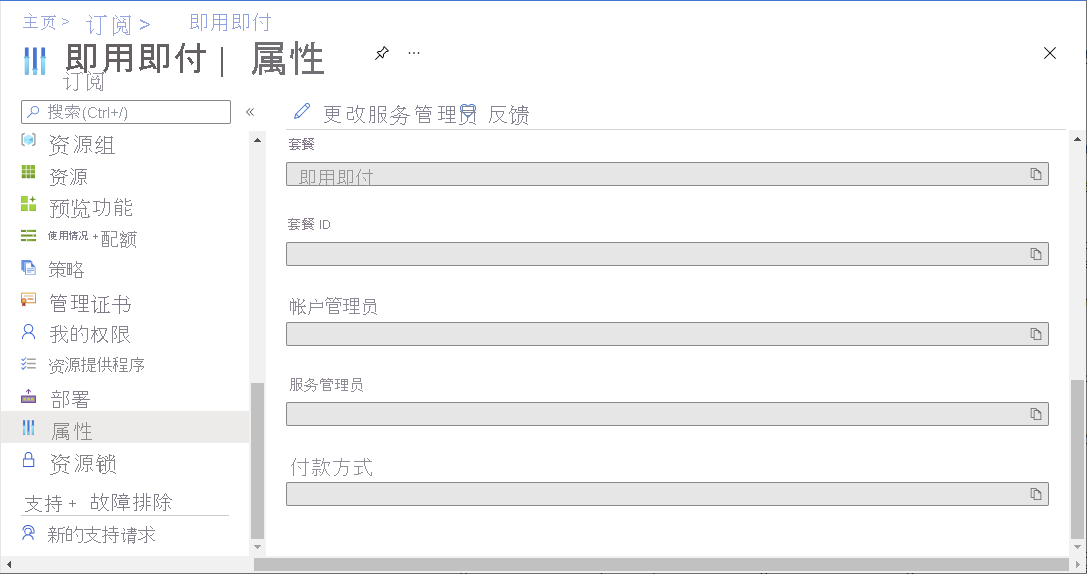The image size is (1087, 574).
Task: Copy the 服务管理员 value
Action: point(1036,414)
